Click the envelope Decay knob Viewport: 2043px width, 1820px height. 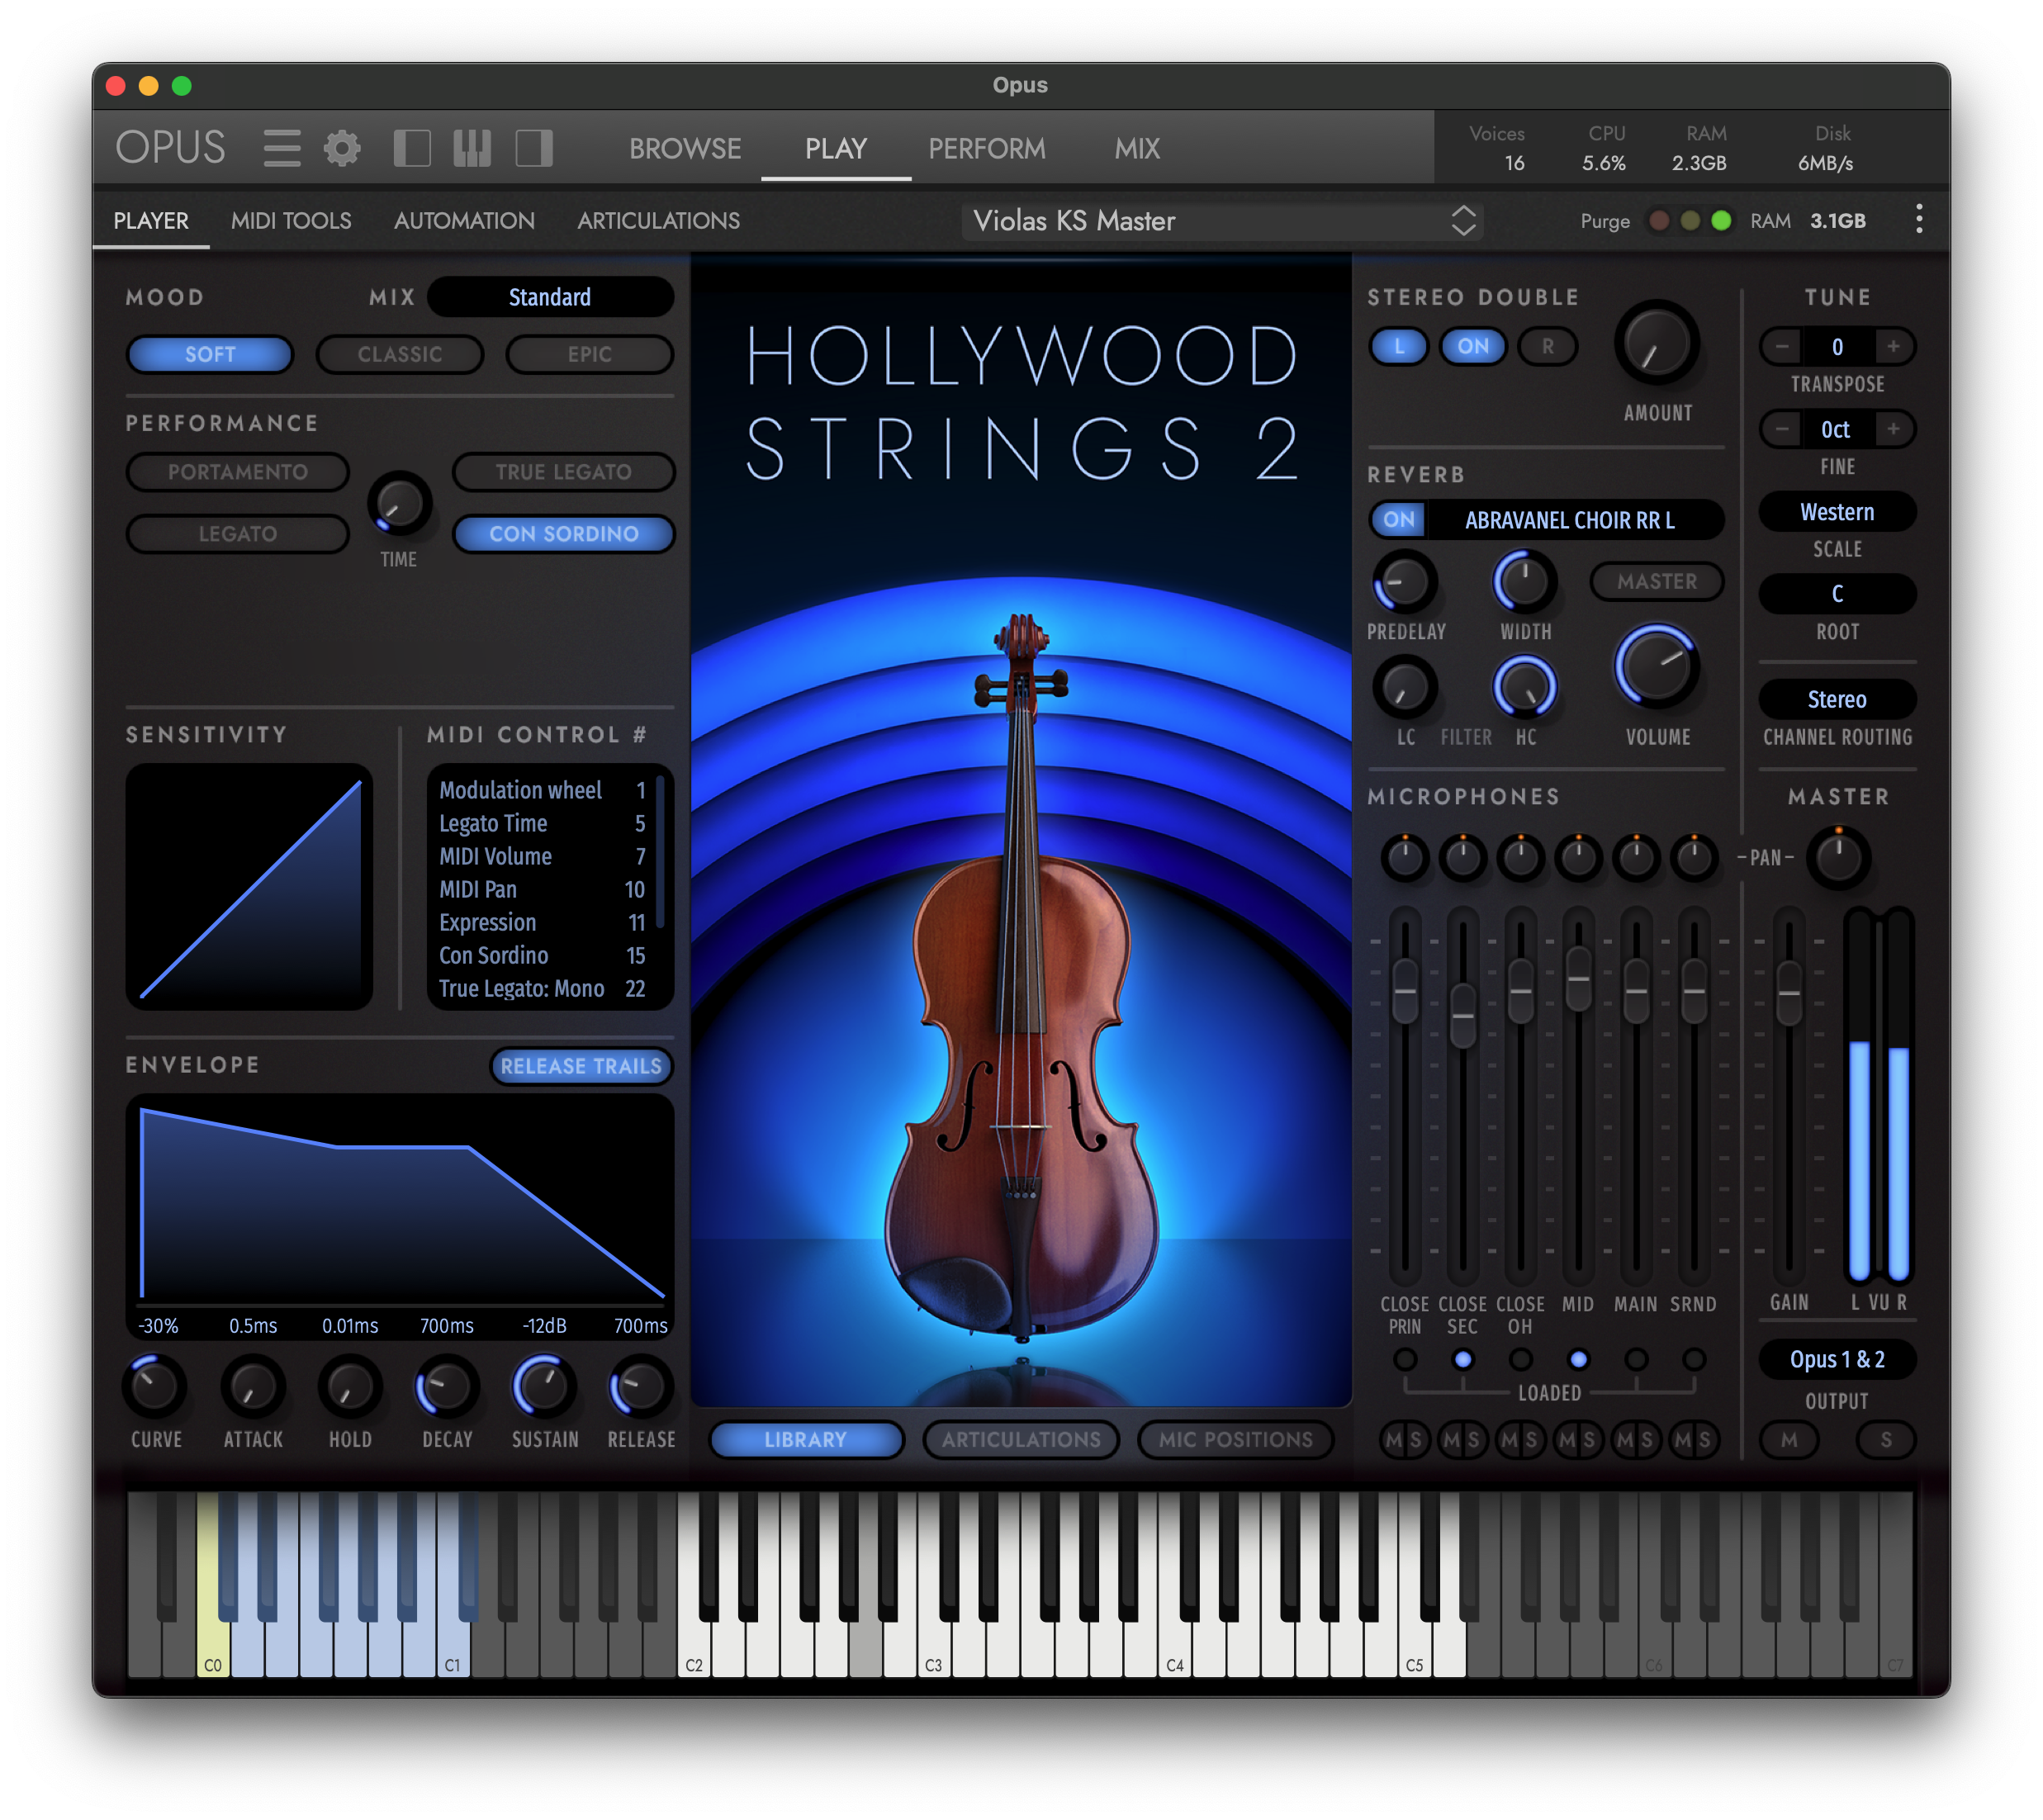click(446, 1387)
